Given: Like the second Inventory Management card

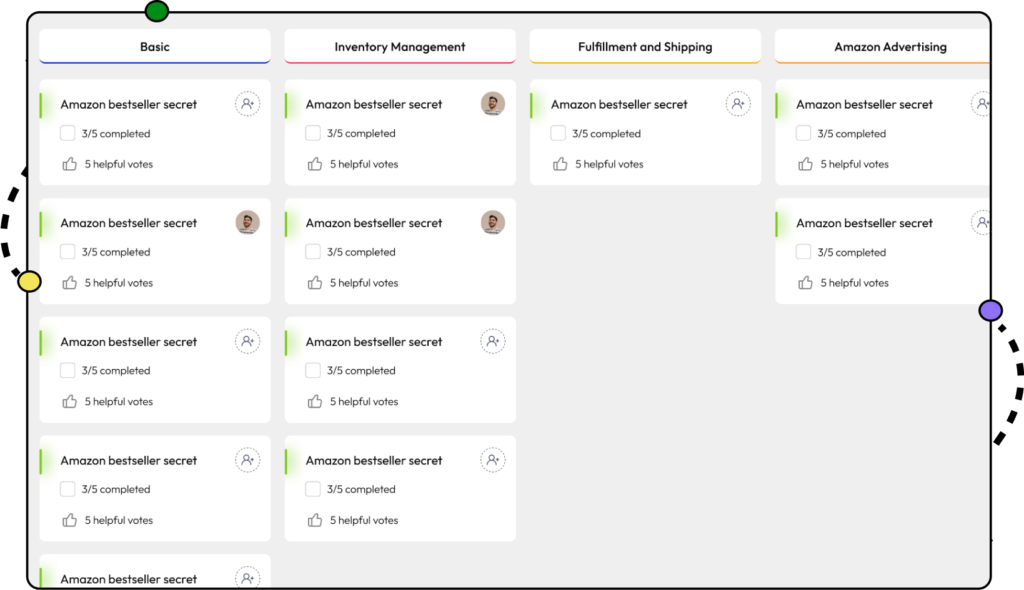Looking at the screenshot, I should click(x=315, y=283).
